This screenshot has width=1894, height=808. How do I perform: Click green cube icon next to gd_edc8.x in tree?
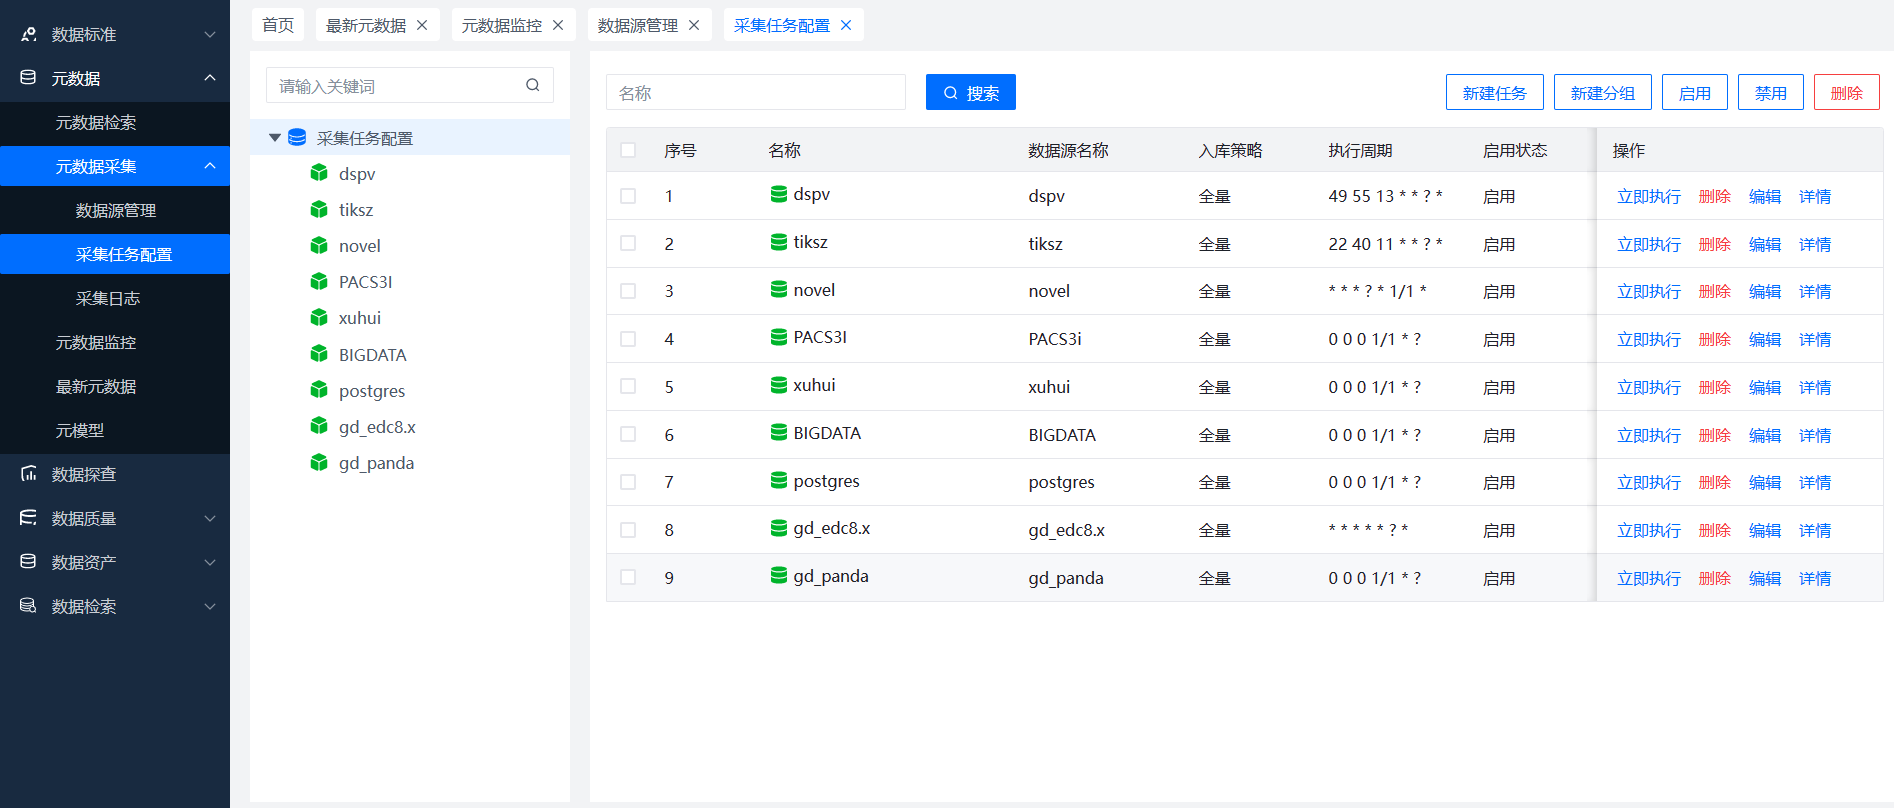[x=319, y=426]
